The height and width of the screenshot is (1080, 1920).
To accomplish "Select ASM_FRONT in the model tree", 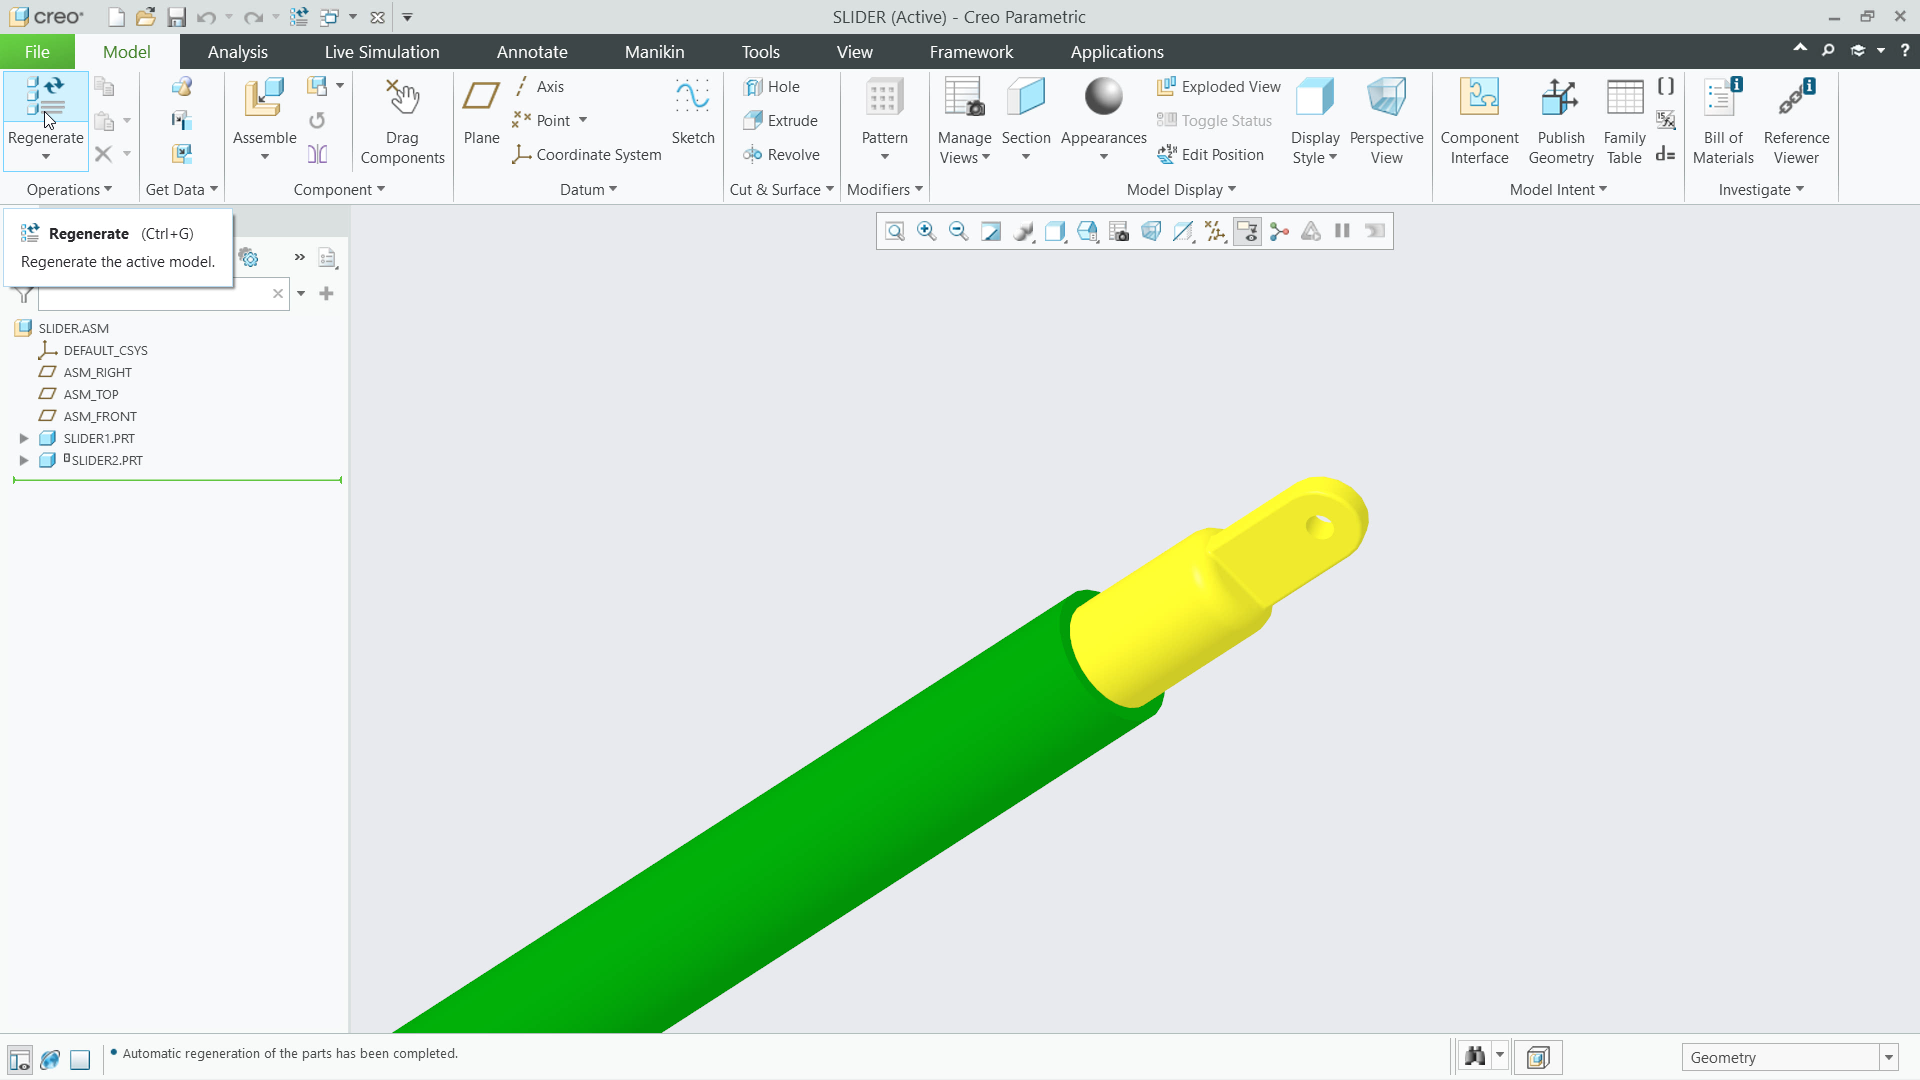I will click(98, 416).
